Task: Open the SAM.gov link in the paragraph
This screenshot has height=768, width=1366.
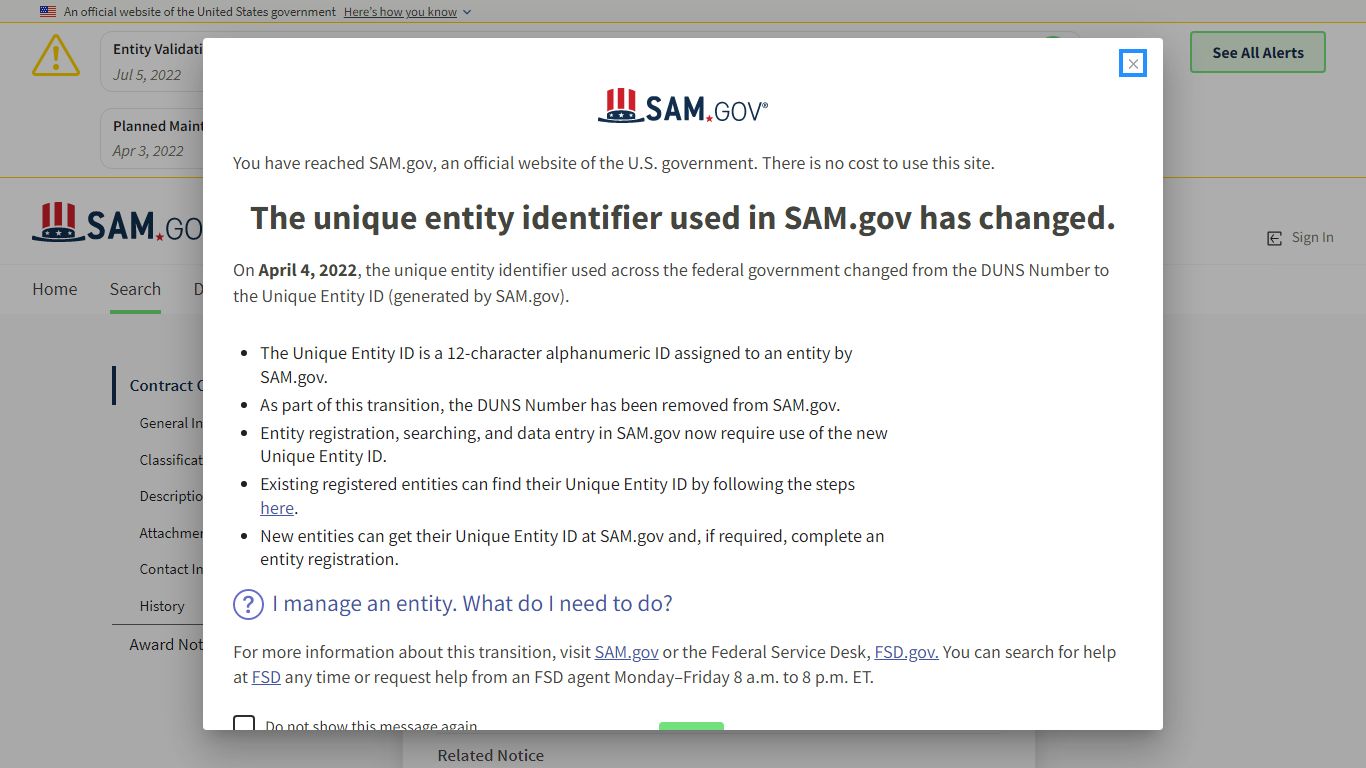Action: click(x=626, y=652)
